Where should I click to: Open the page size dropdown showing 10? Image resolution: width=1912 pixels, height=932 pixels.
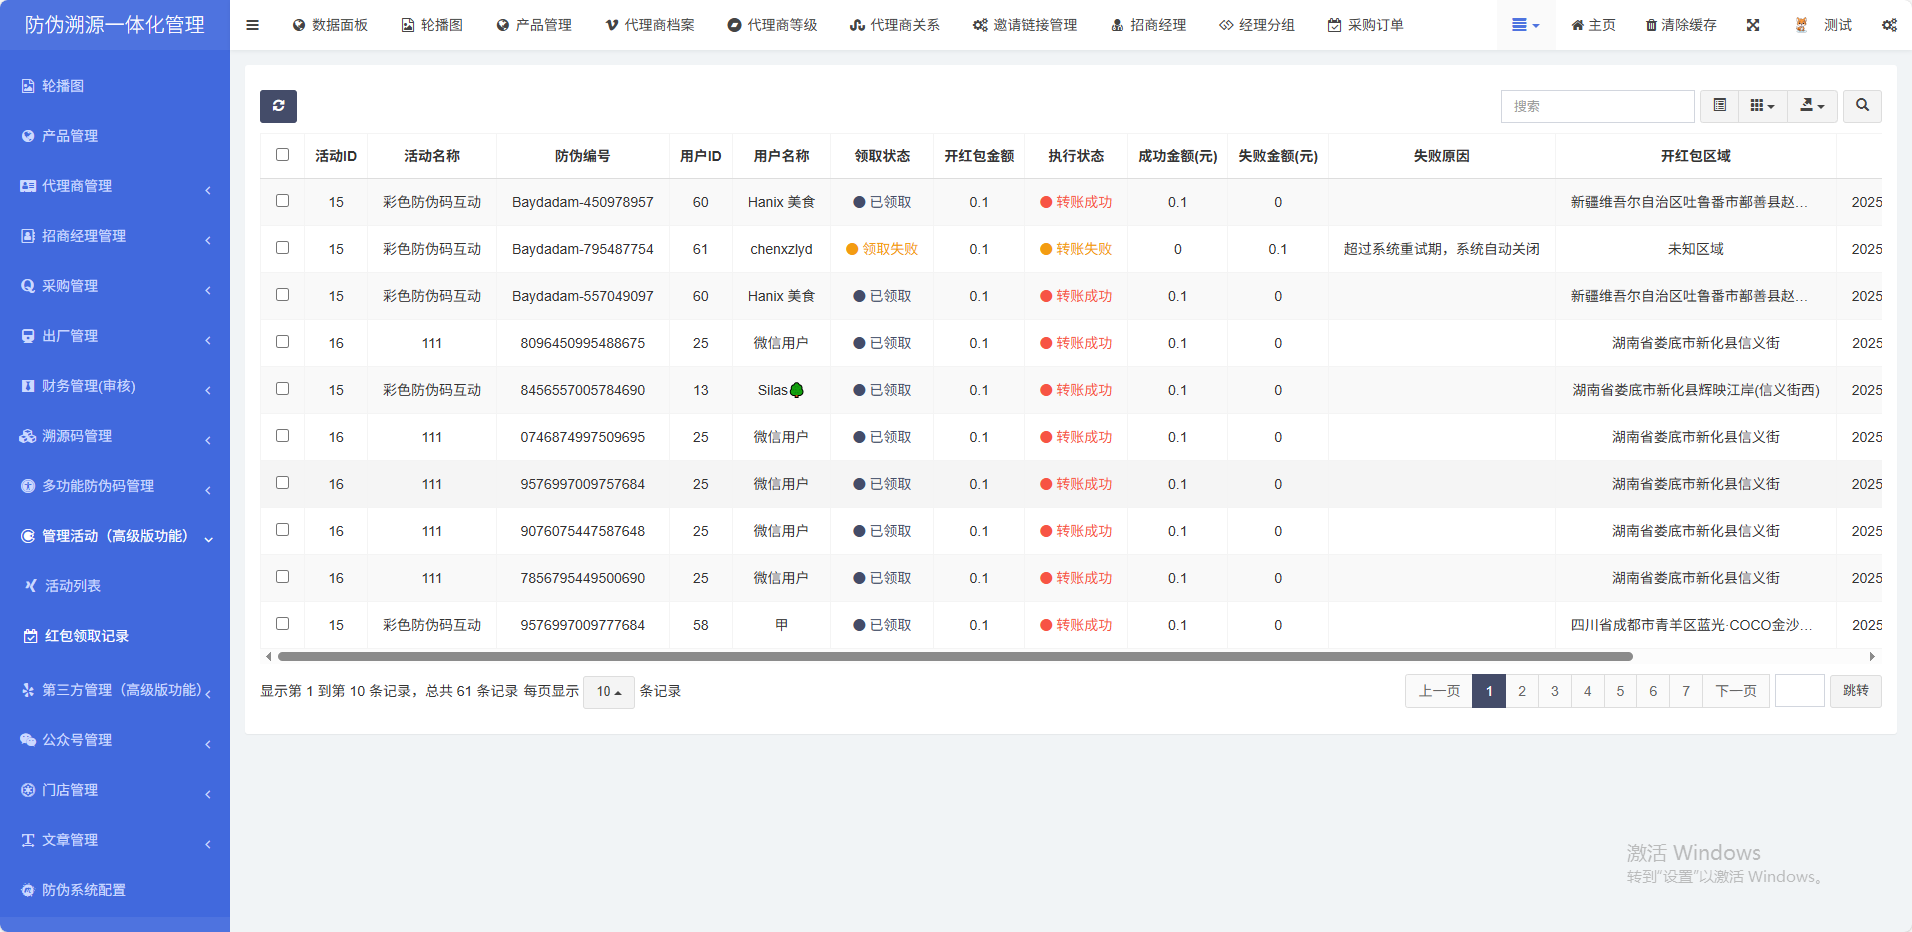608,692
